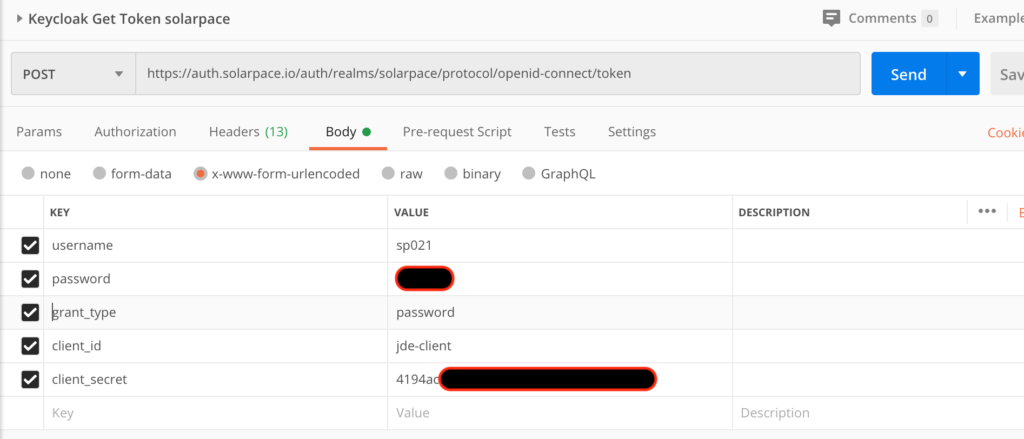Open the three-dots column options menu
Viewport: 1024px width, 439px height.
point(987,212)
